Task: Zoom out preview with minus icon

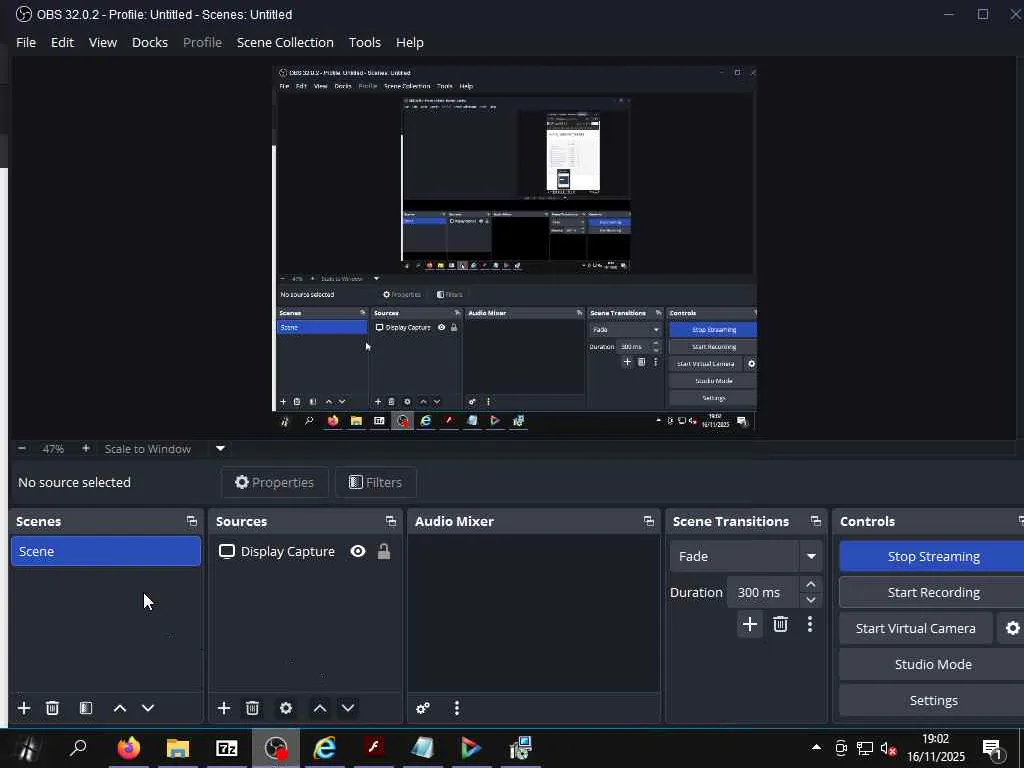Action: coord(22,449)
